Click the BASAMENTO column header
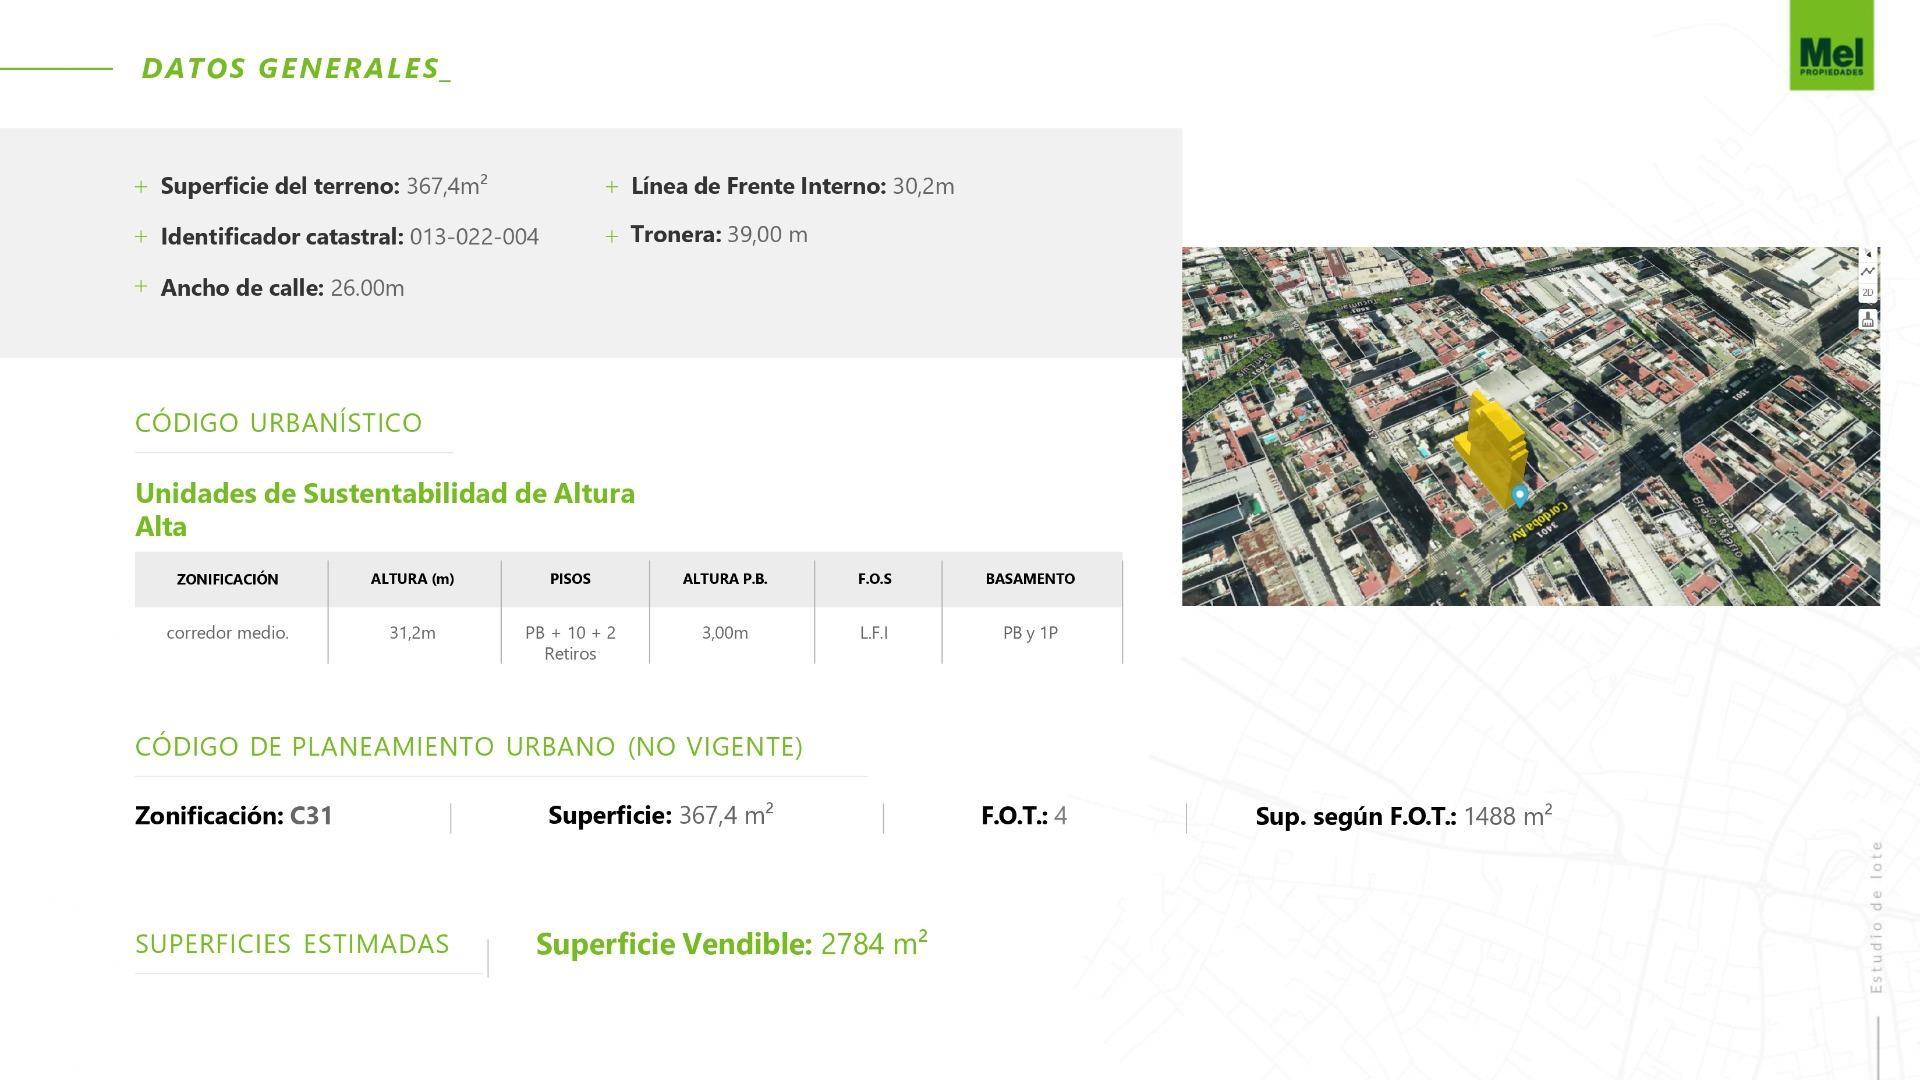 tap(1030, 579)
